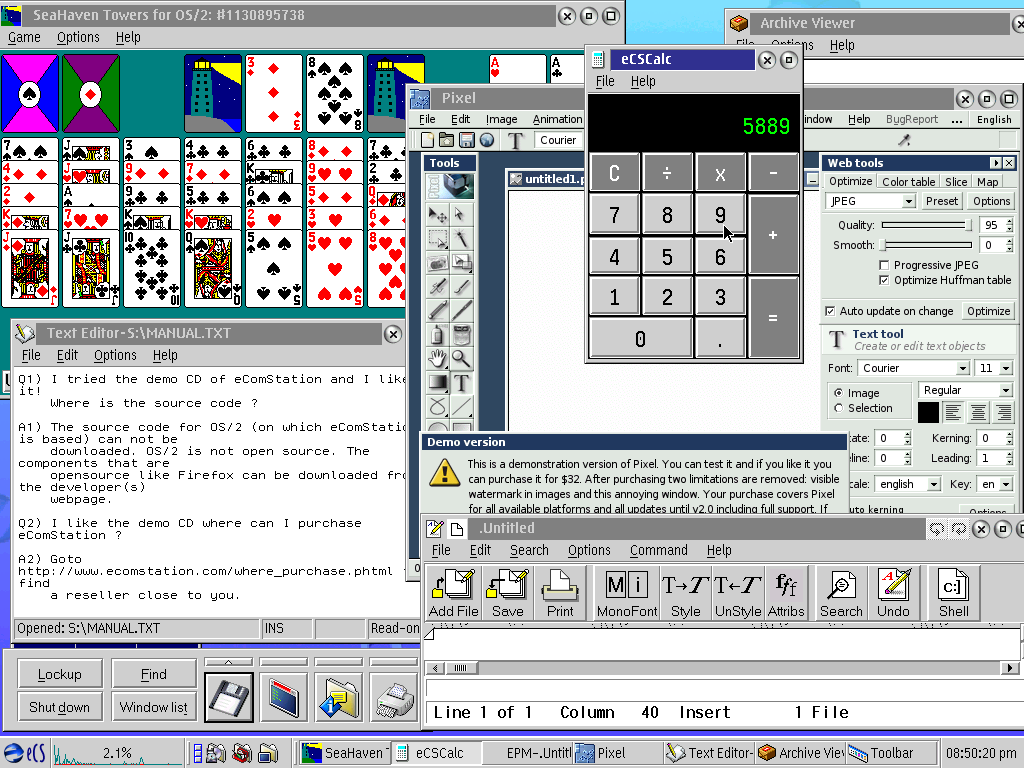The image size is (1024, 768).
Task: Open the Key 'en' dropdown
Action: [1006, 484]
